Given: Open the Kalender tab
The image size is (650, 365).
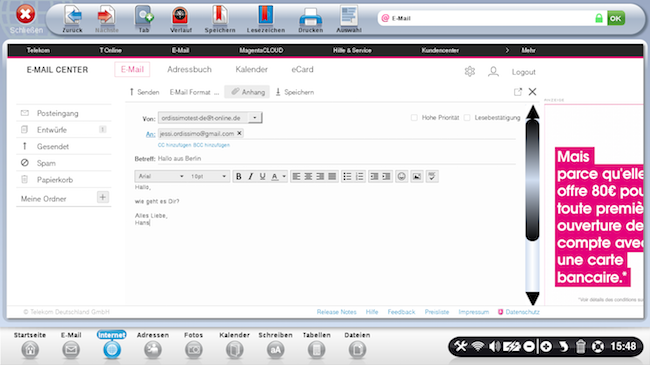Looking at the screenshot, I should pos(252,70).
